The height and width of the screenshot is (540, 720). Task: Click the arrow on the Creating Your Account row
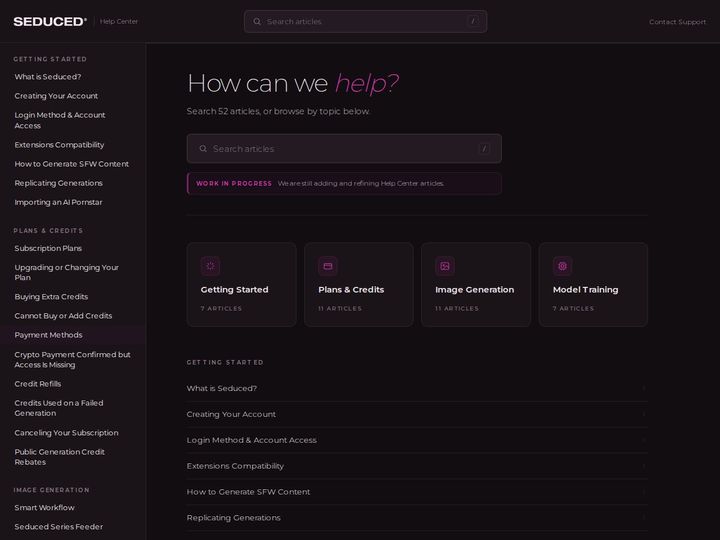point(644,414)
